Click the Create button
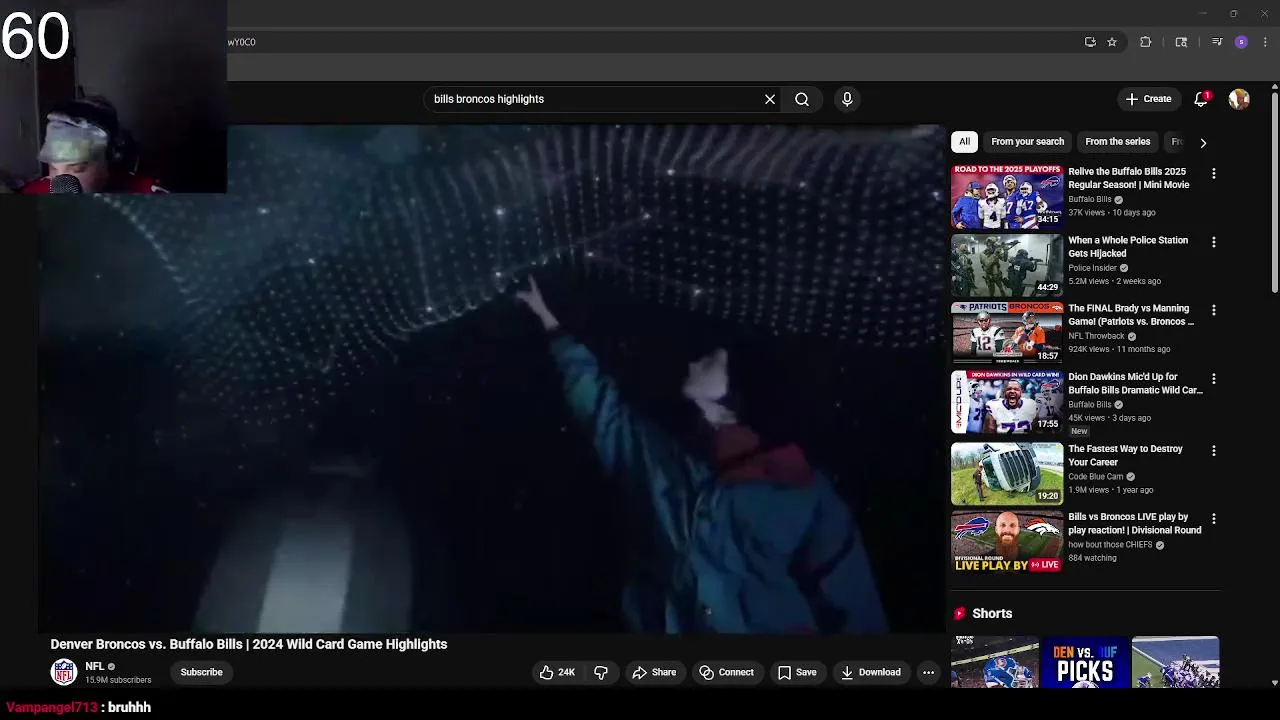Viewport: 1280px width, 720px height. pos(1148,99)
